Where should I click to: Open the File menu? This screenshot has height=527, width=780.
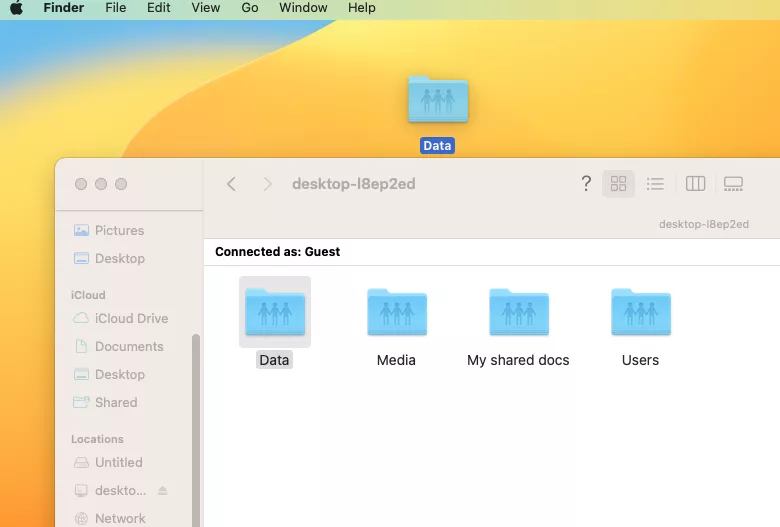[x=116, y=8]
